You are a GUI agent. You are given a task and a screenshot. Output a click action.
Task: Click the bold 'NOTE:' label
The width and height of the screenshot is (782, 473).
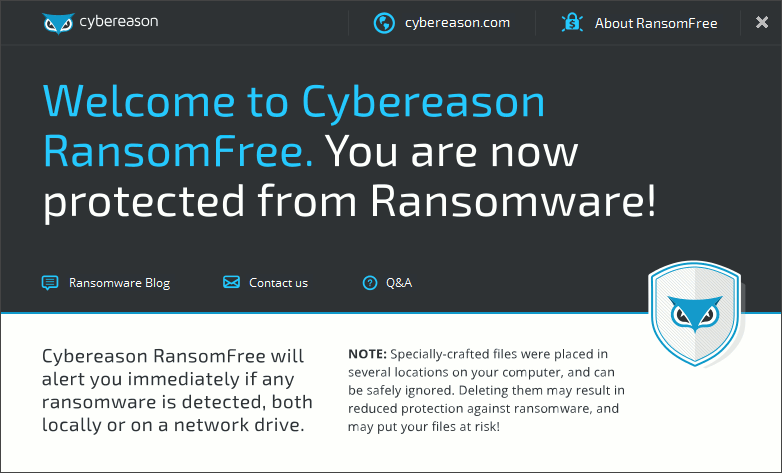pos(367,354)
